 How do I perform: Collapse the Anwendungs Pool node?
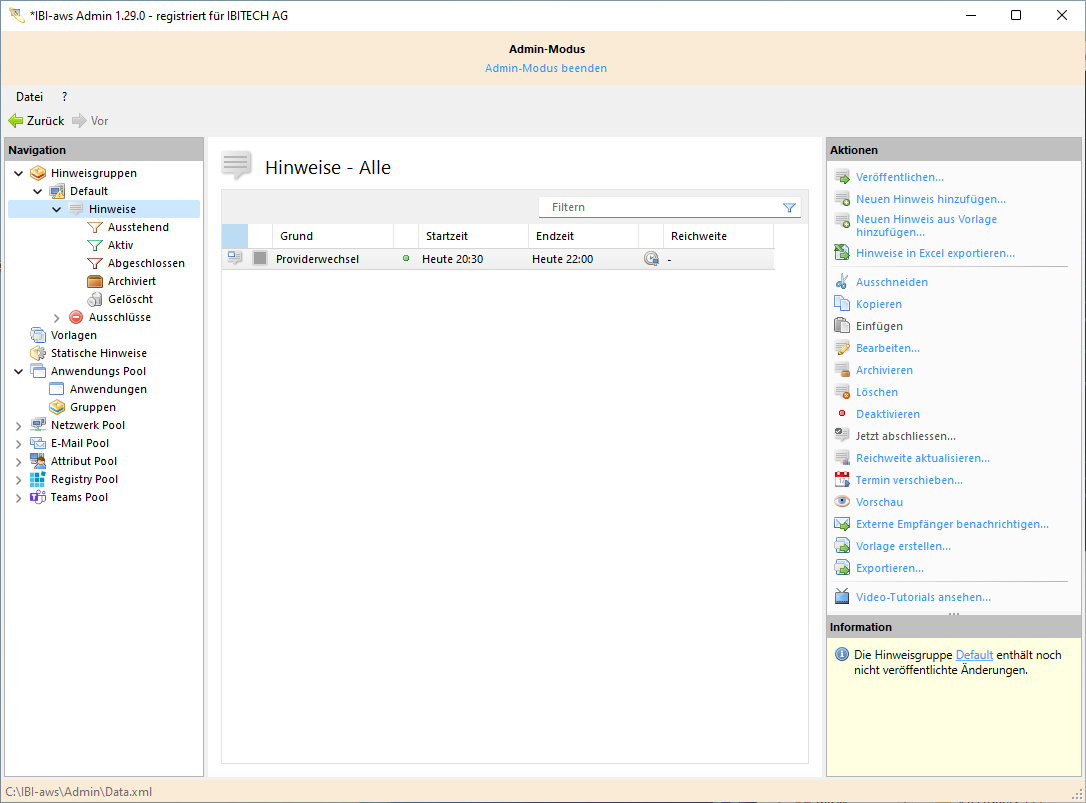[19, 371]
